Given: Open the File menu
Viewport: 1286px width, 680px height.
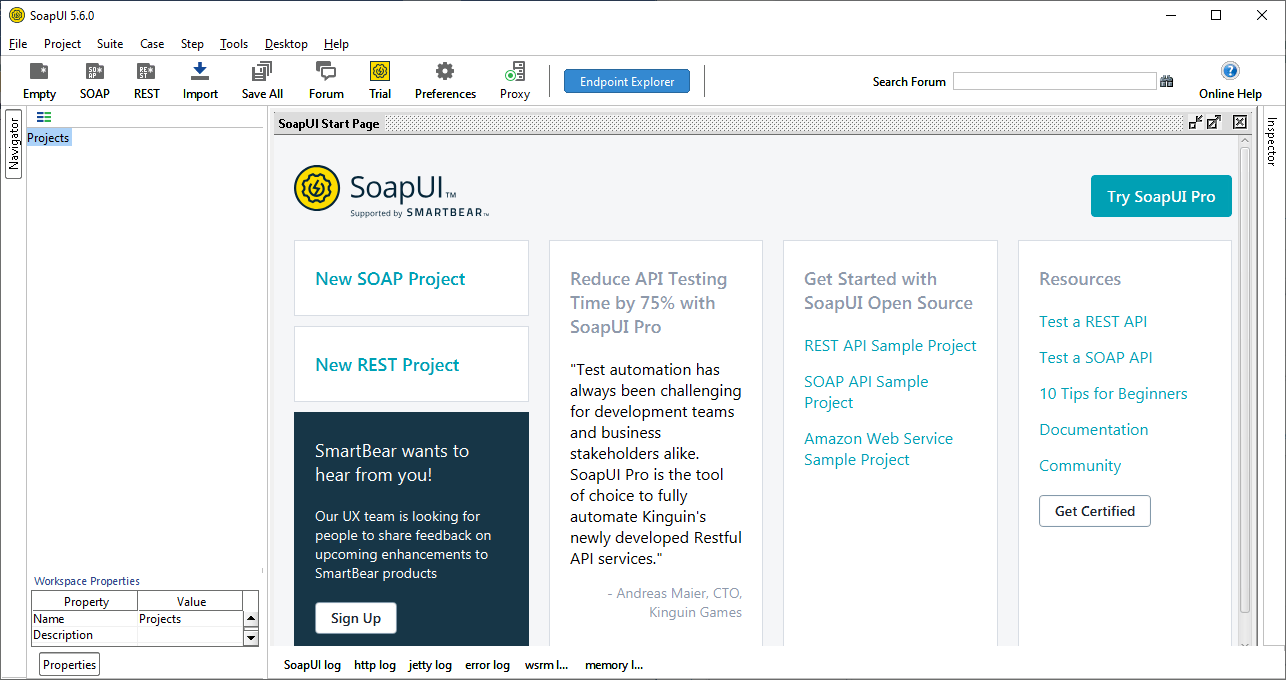Looking at the screenshot, I should pyautogui.click(x=18, y=44).
